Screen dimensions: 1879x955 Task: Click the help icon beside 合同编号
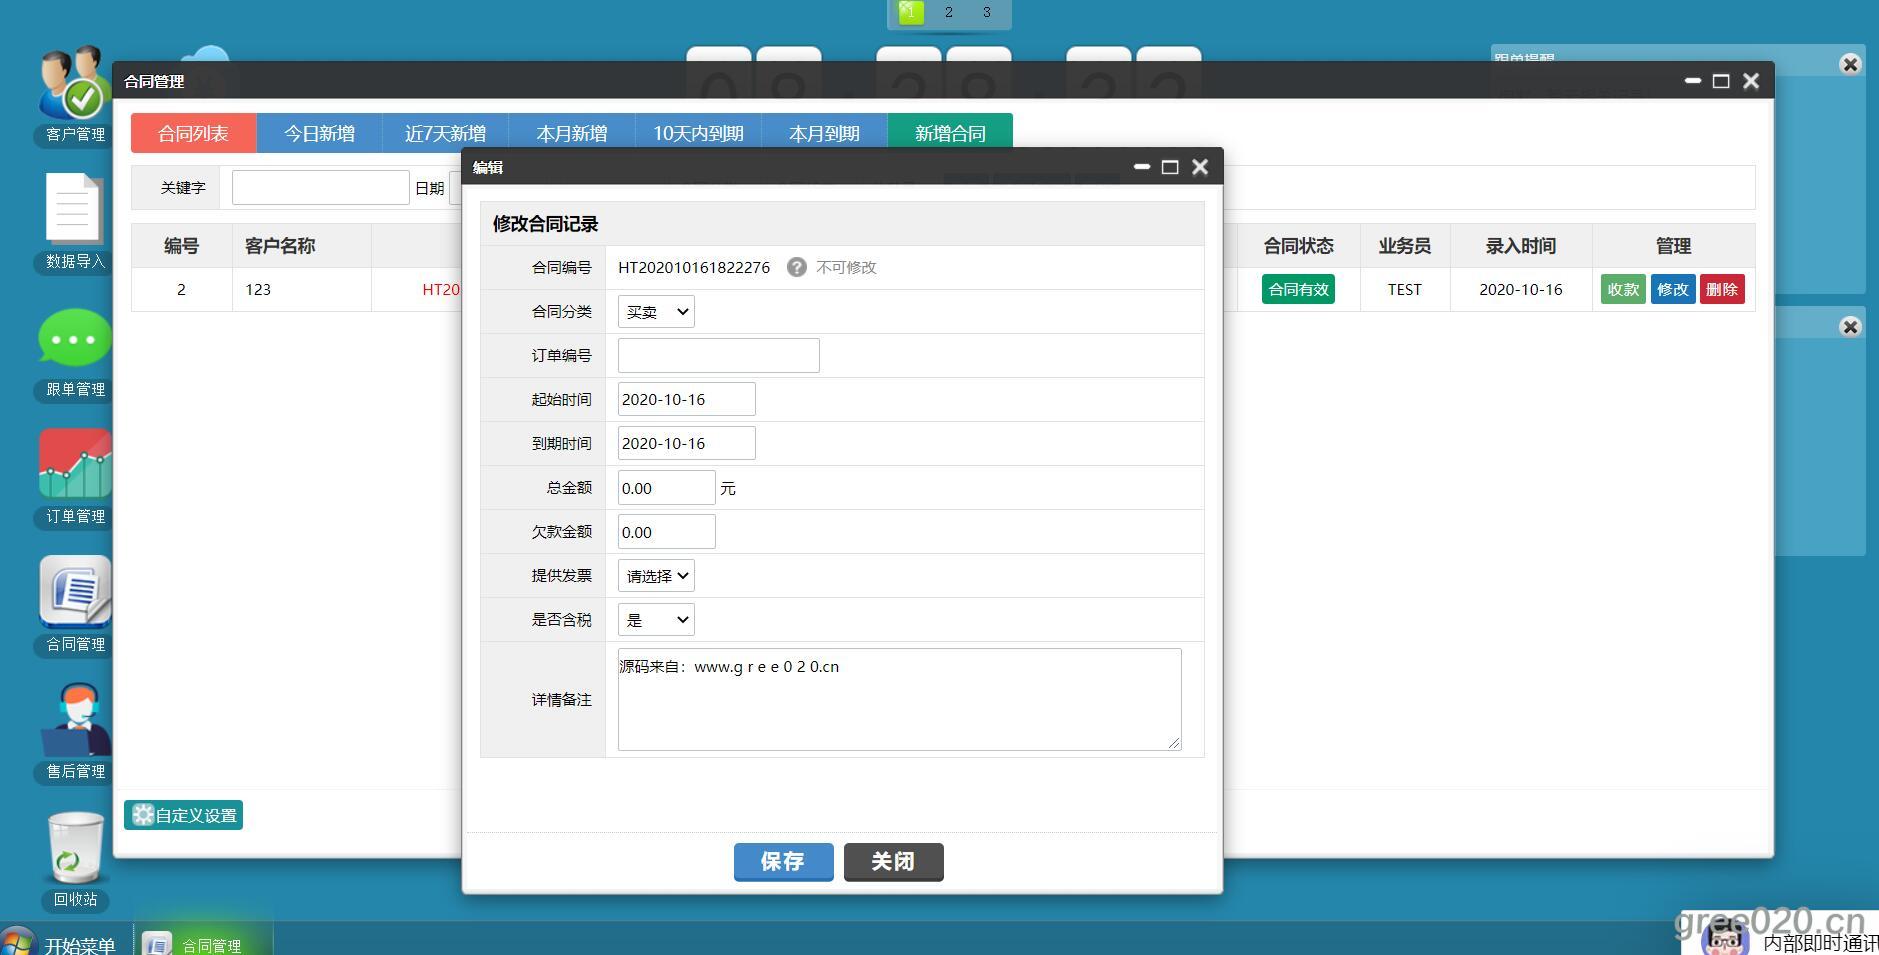pyautogui.click(x=796, y=267)
